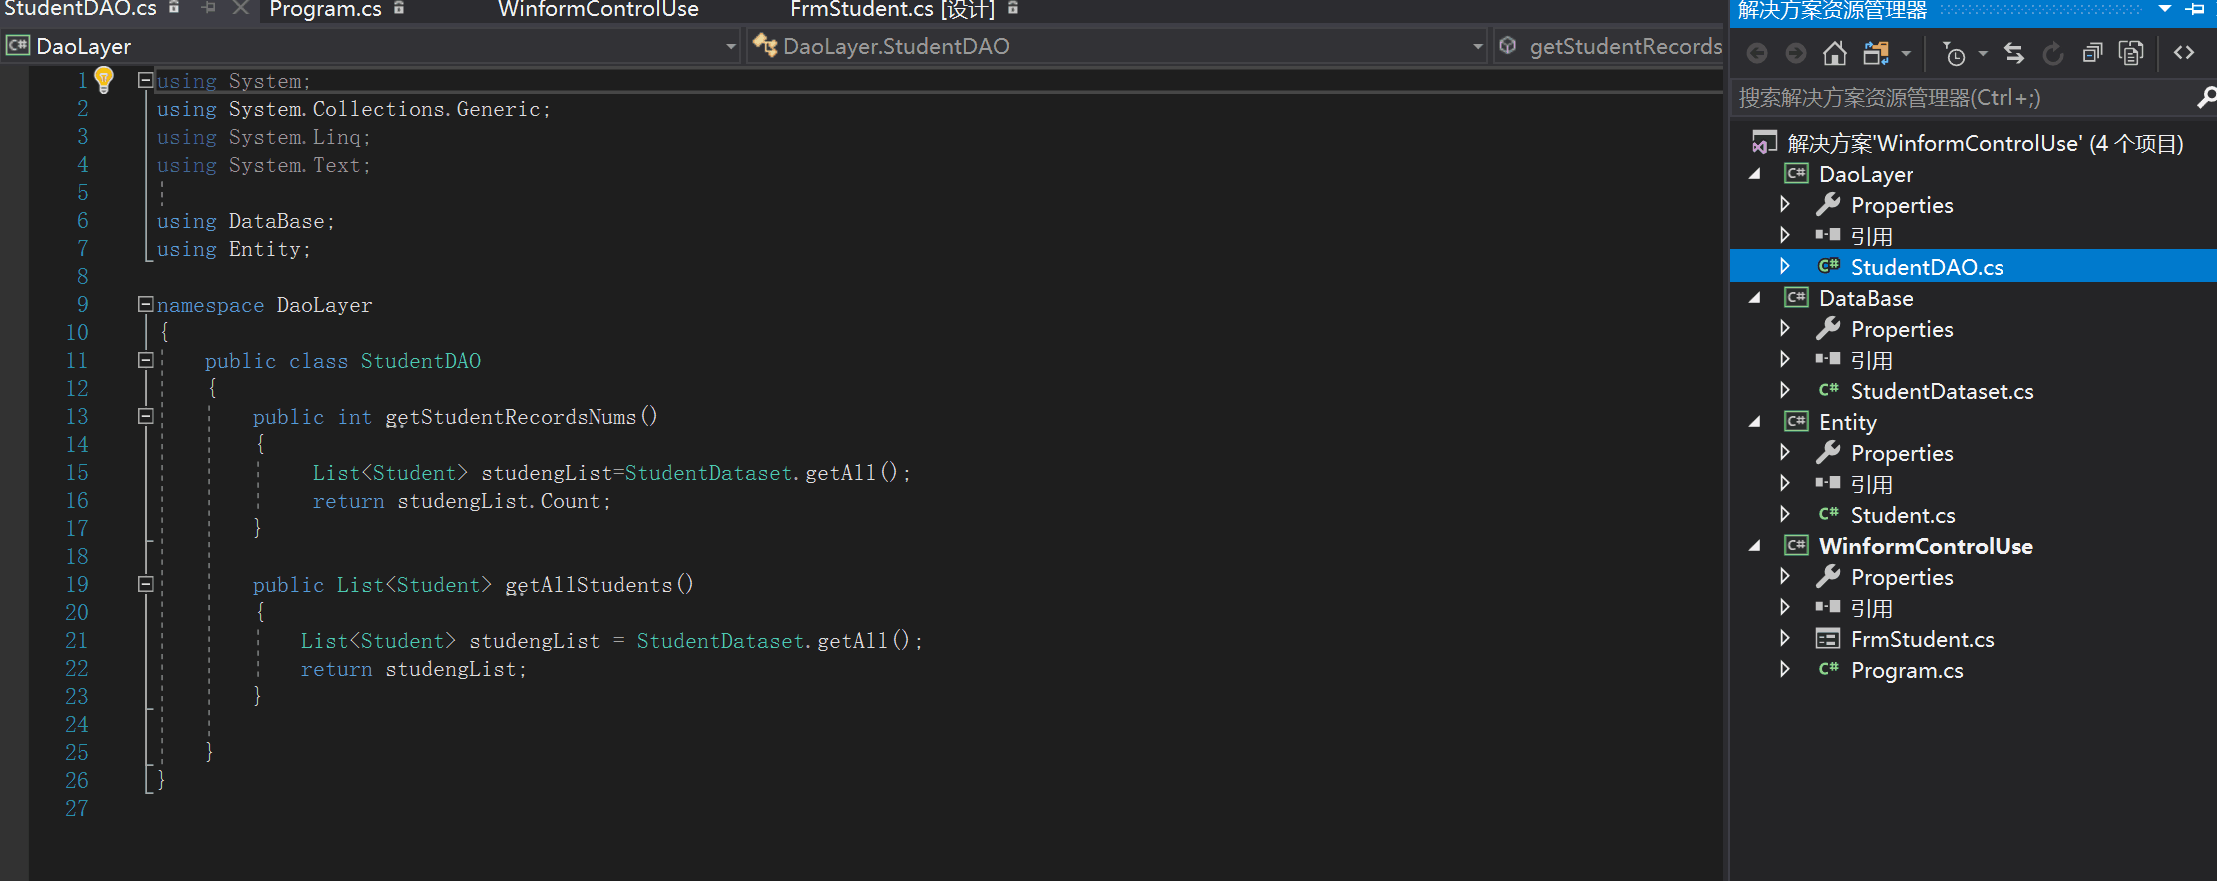2217x881 pixels.
Task: Click the getAllStudents method name in code
Action: click(588, 585)
